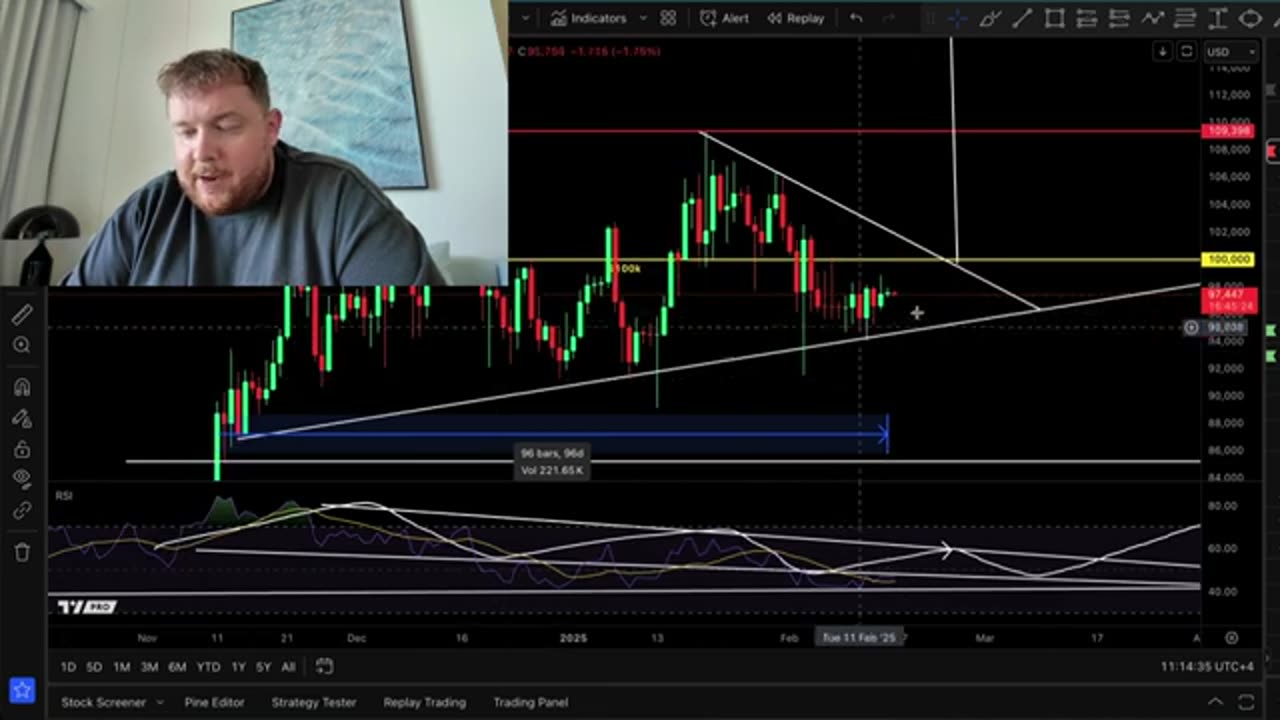This screenshot has width=1280, height=720.
Task: Toggle magnet mode for drawings
Action: click(x=22, y=387)
